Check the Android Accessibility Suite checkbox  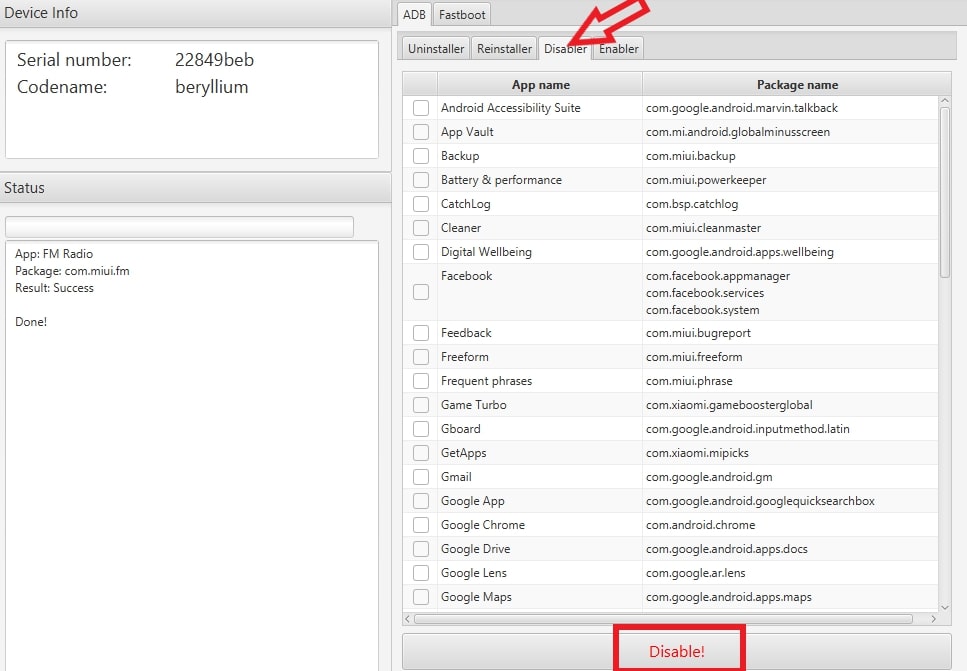coord(421,108)
